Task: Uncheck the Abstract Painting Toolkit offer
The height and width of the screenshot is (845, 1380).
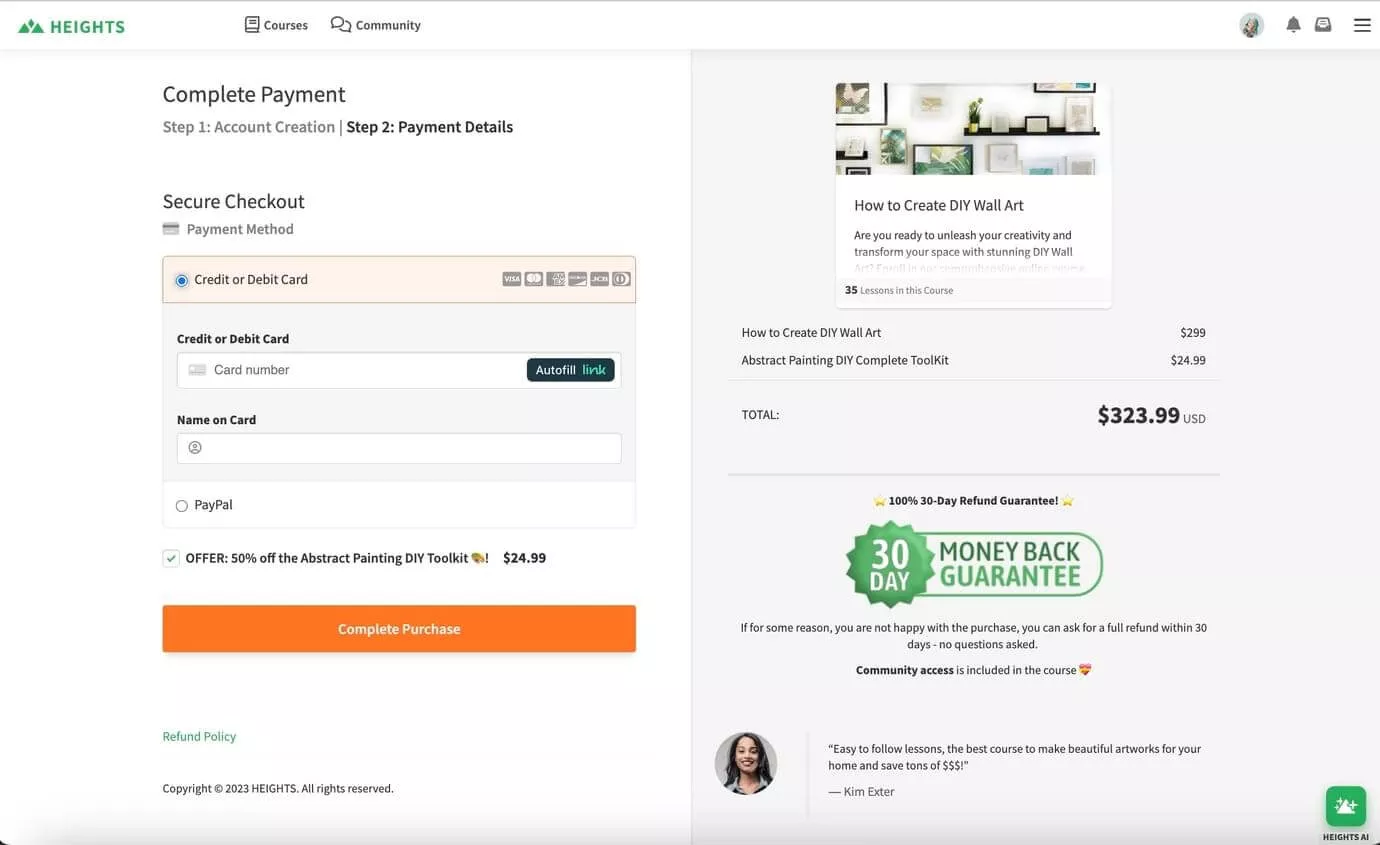Action: point(171,558)
